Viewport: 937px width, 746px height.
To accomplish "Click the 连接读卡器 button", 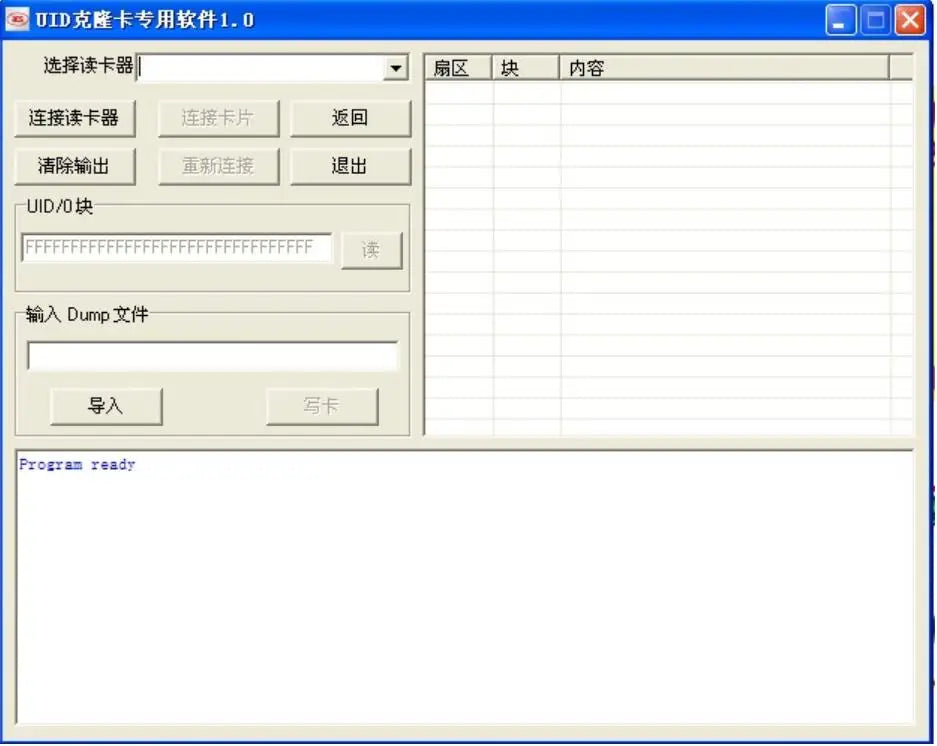I will (75, 118).
